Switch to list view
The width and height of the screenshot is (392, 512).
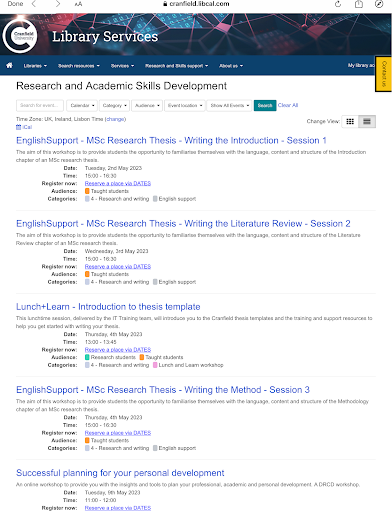coord(367,121)
